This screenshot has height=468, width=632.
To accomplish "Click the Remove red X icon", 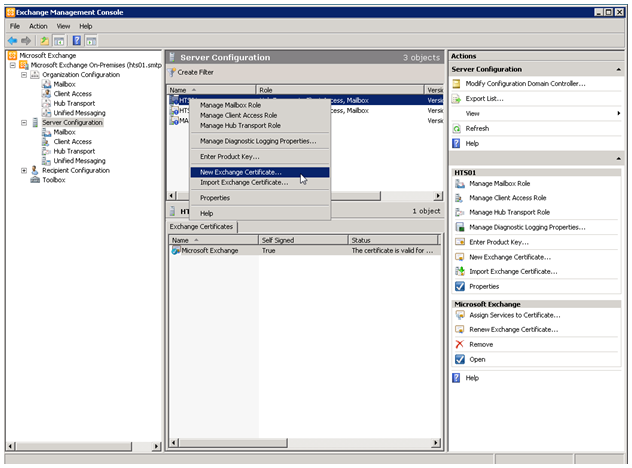I will tap(459, 344).
